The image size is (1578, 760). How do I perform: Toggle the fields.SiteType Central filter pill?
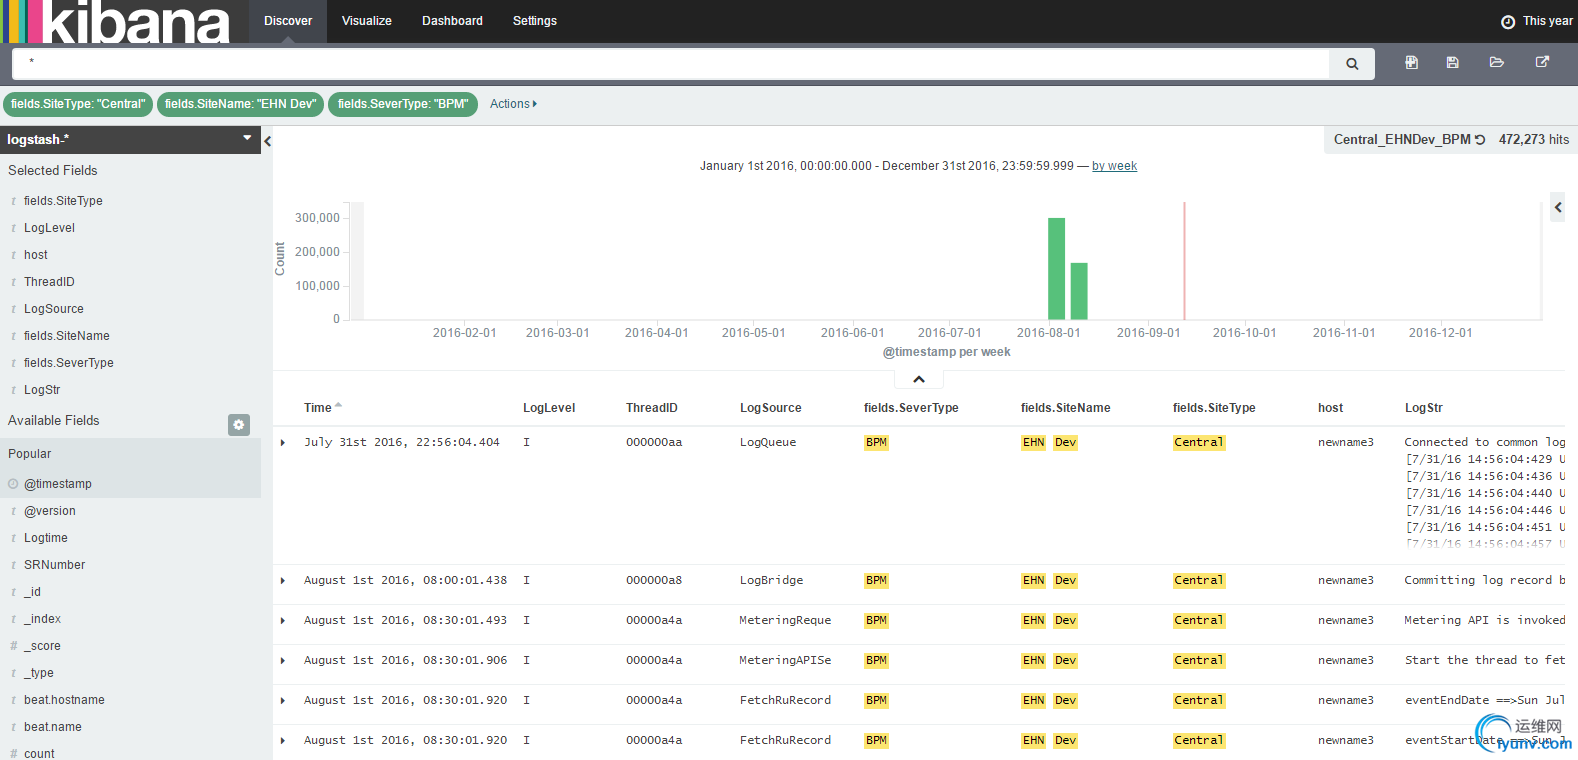(78, 104)
